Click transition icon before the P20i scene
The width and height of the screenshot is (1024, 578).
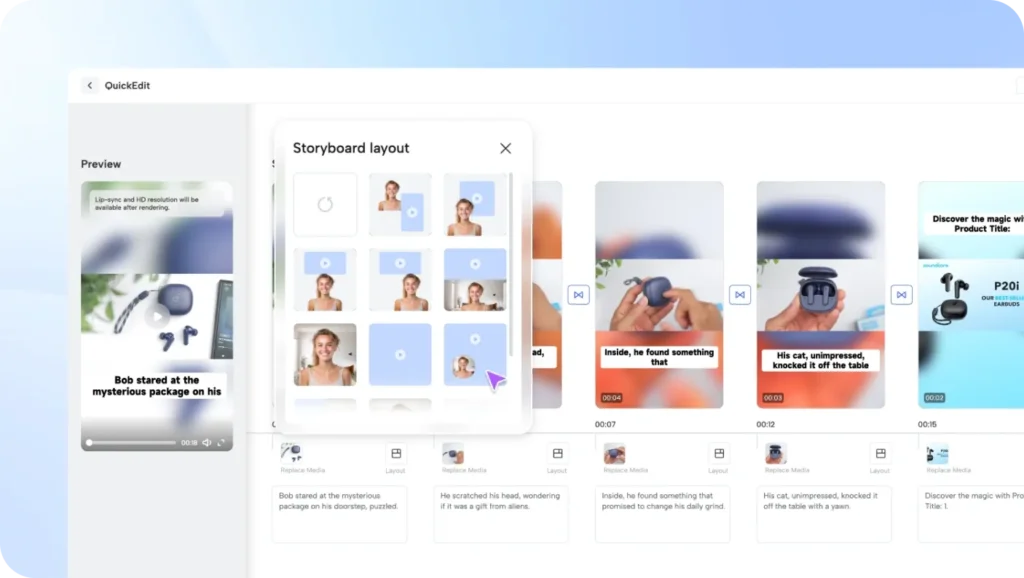tap(901, 295)
